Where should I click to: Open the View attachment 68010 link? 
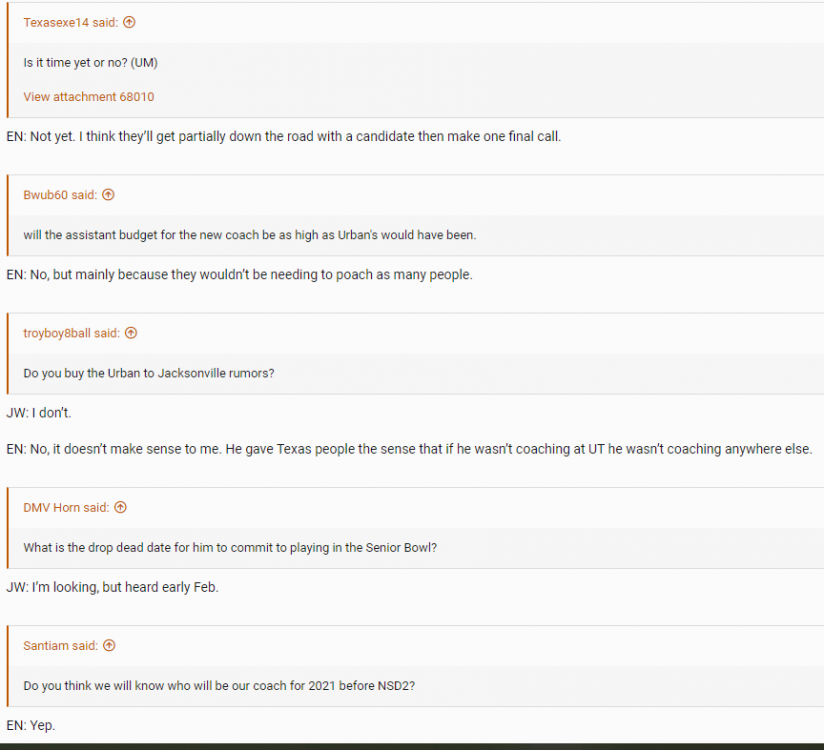click(x=88, y=97)
